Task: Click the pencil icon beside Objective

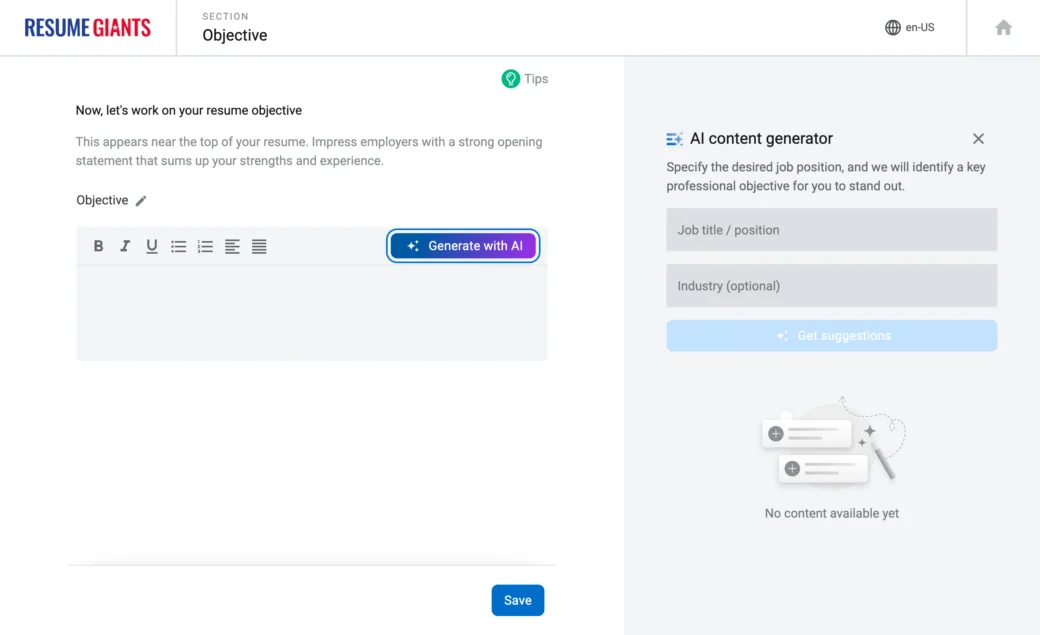Action: (141, 201)
